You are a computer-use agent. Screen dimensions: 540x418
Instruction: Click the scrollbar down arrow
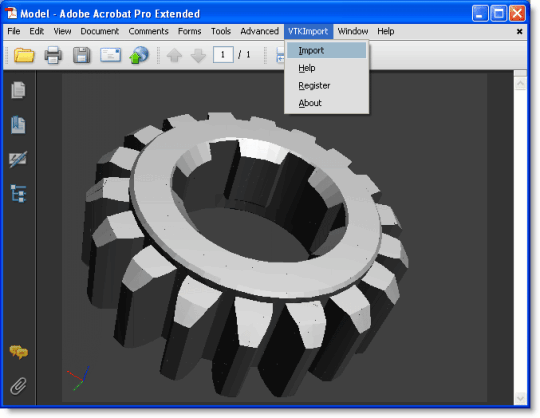(x=520, y=399)
